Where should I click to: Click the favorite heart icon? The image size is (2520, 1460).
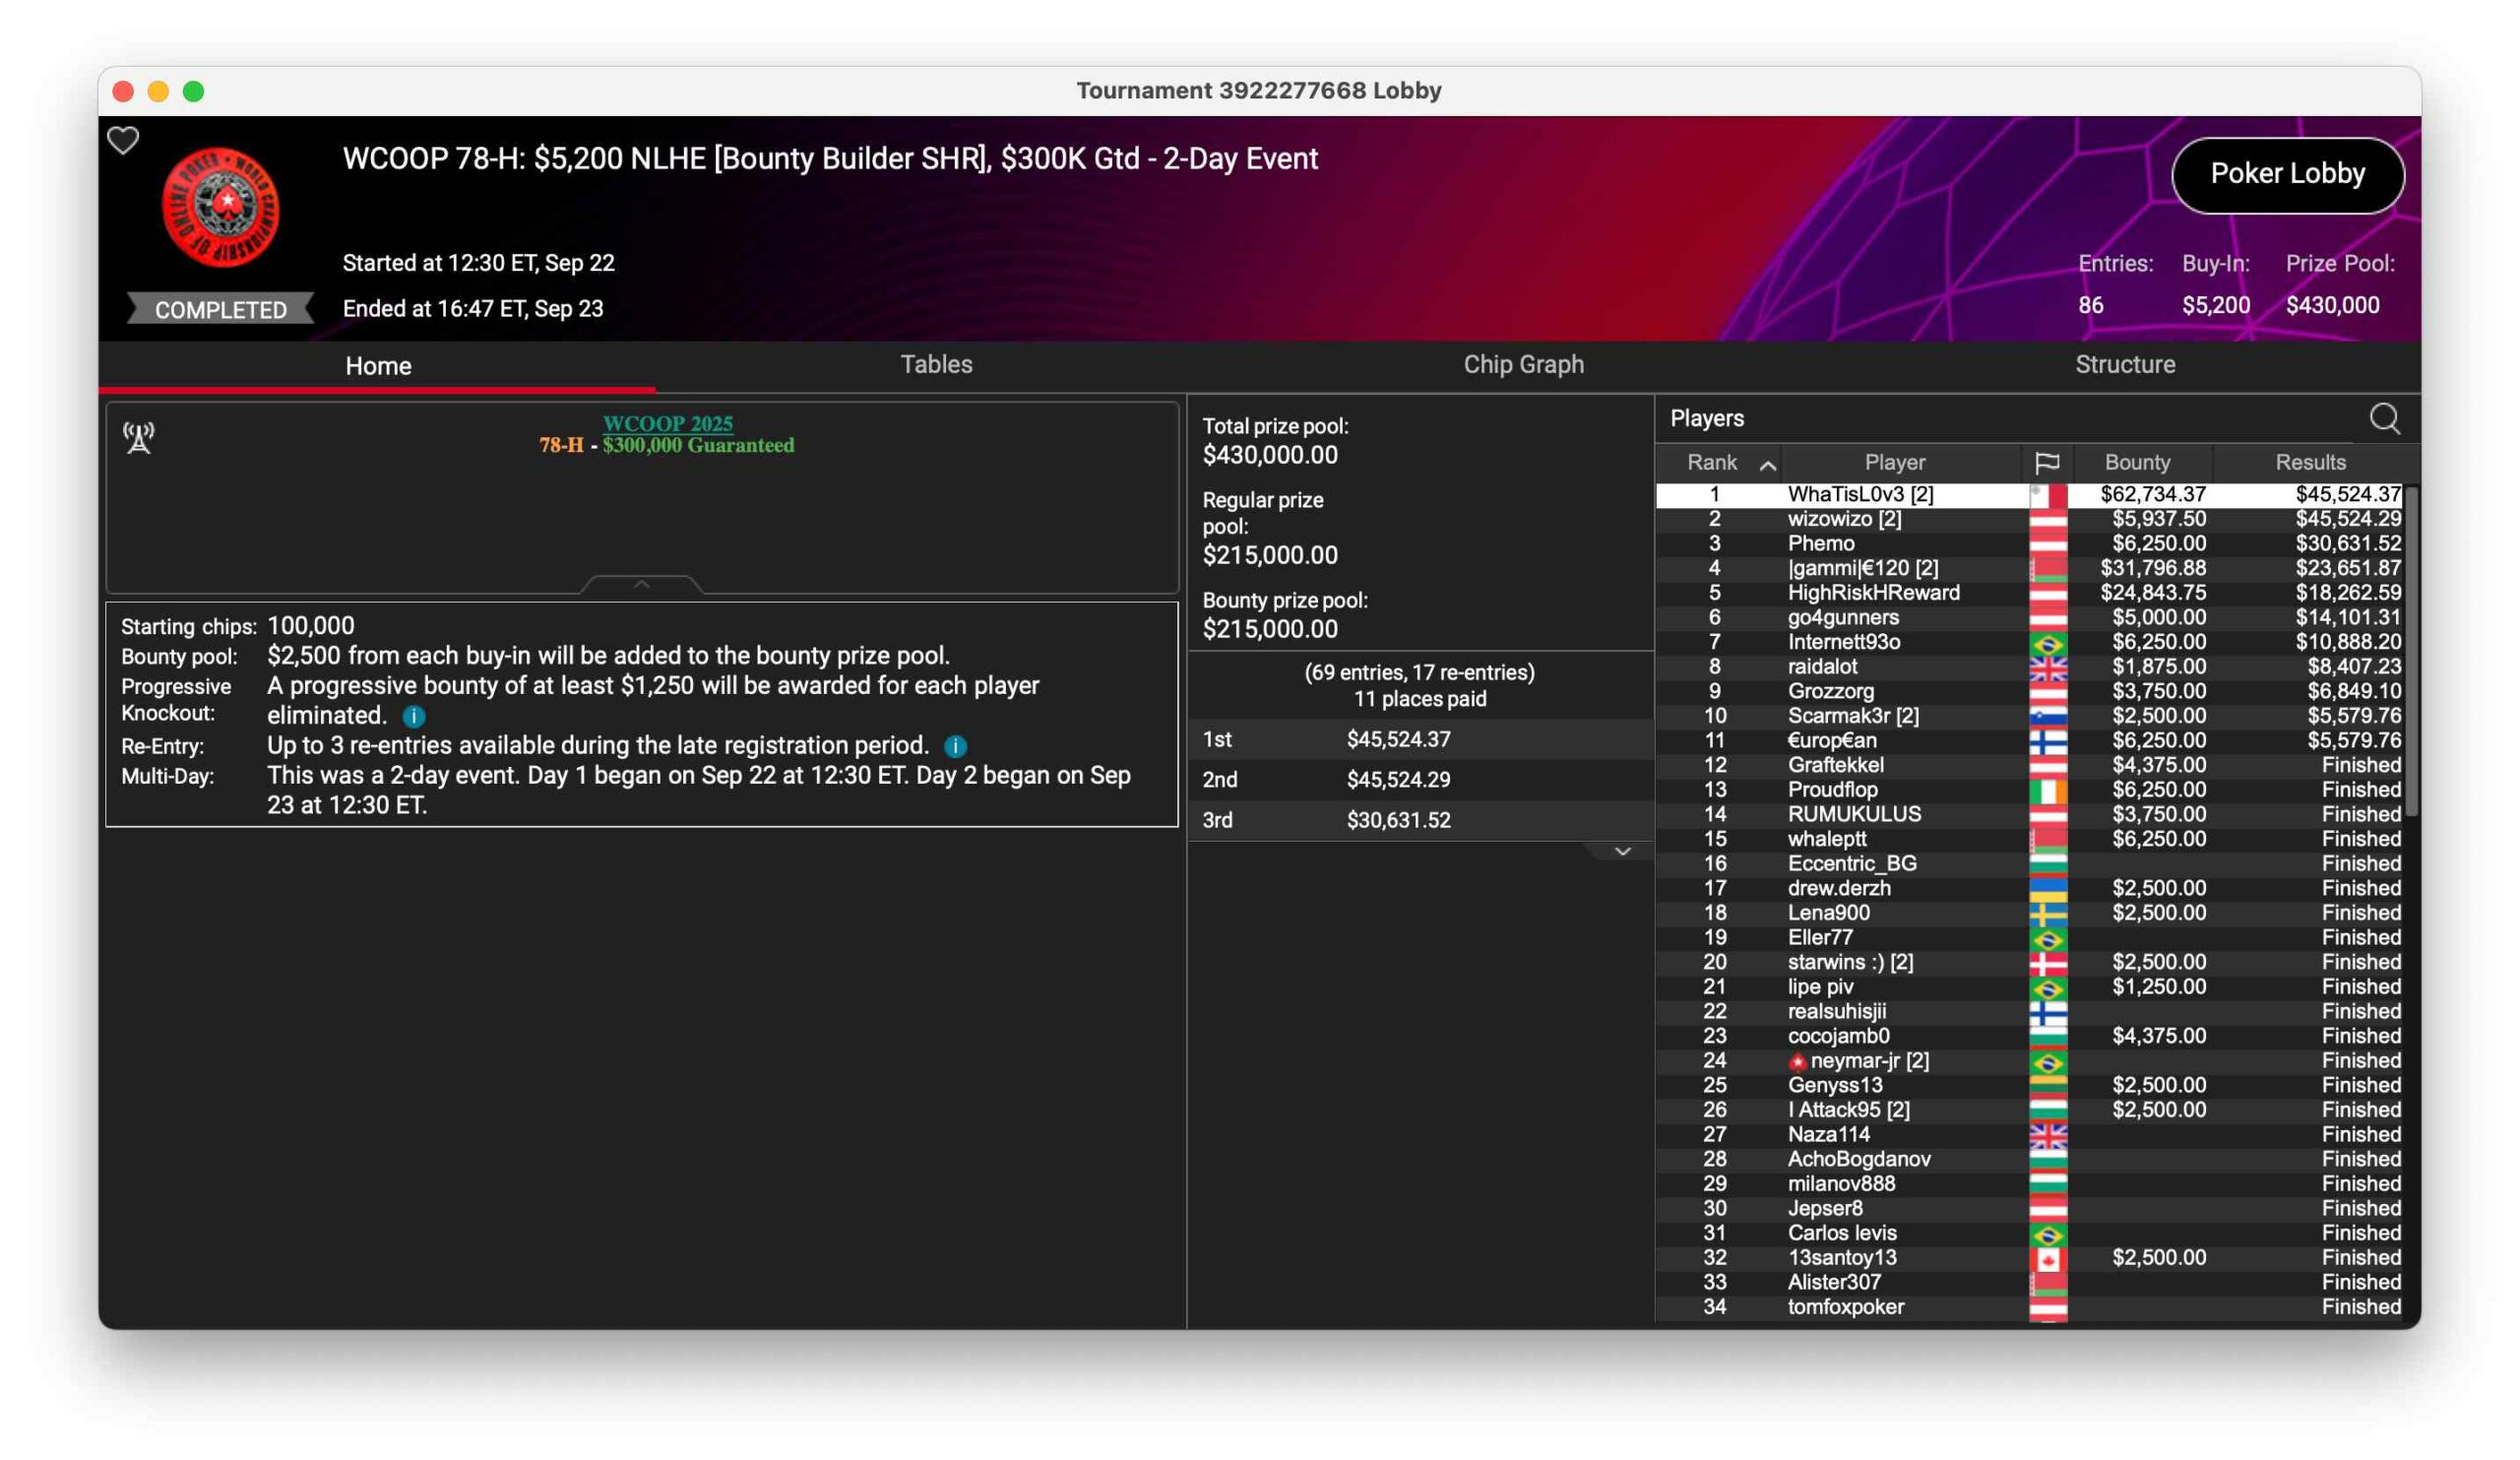[x=123, y=141]
